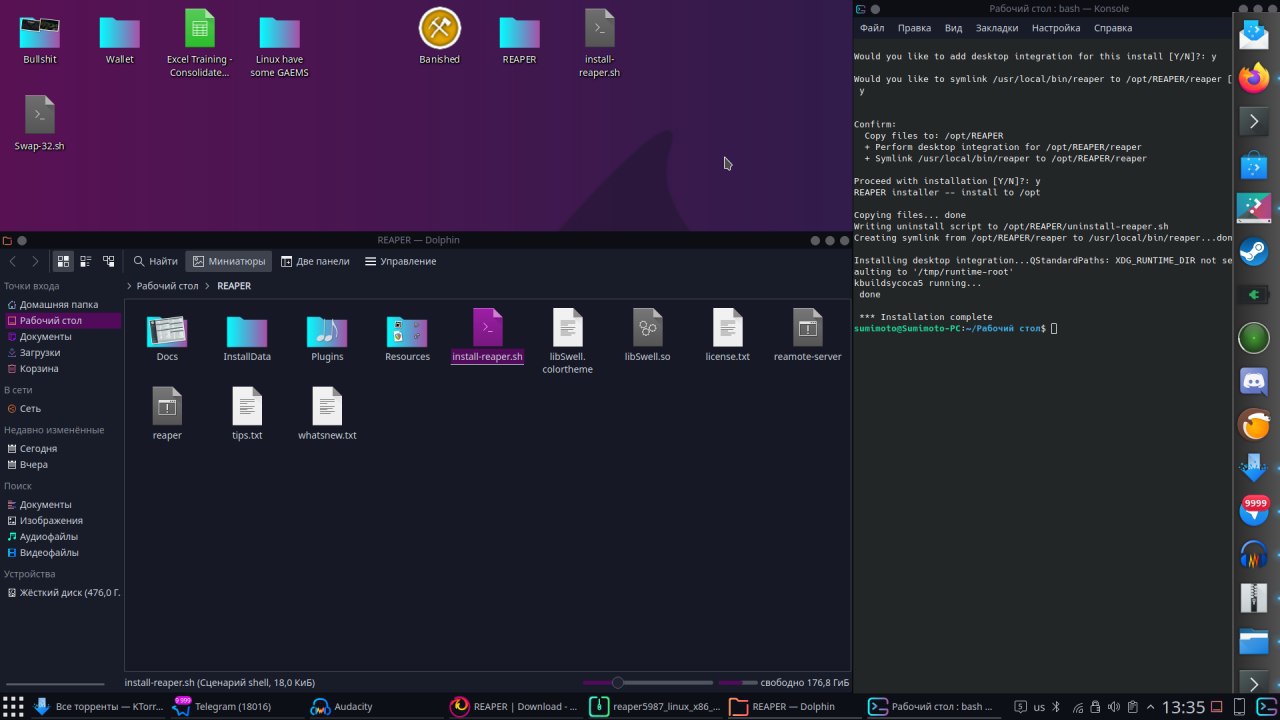1280x720 pixels.
Task: Open Excel Training spreadsheet desktop icon
Action: coord(200,44)
